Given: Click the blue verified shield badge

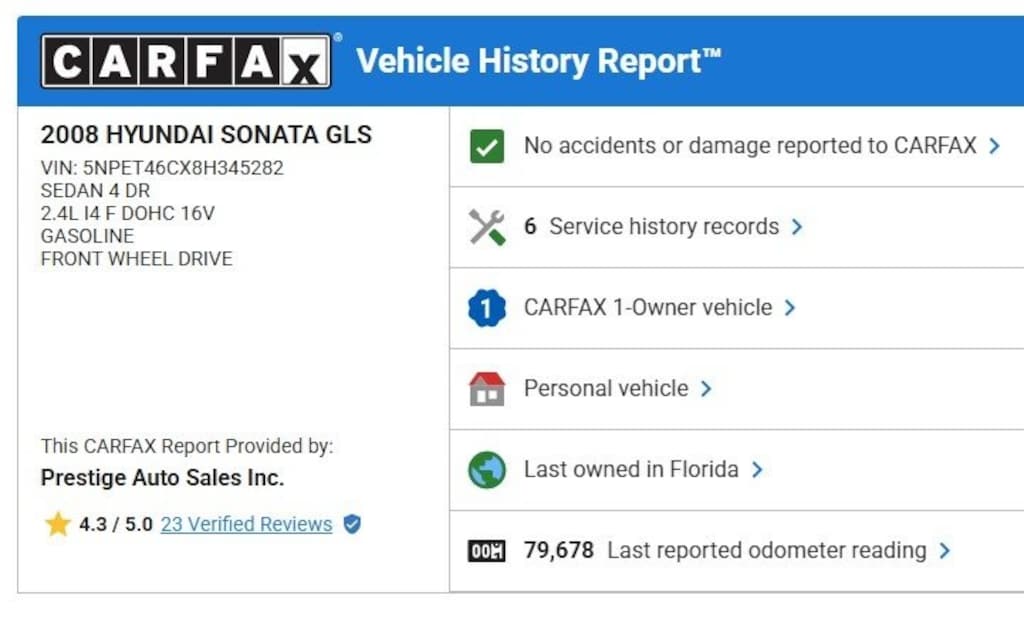Looking at the screenshot, I should [352, 523].
